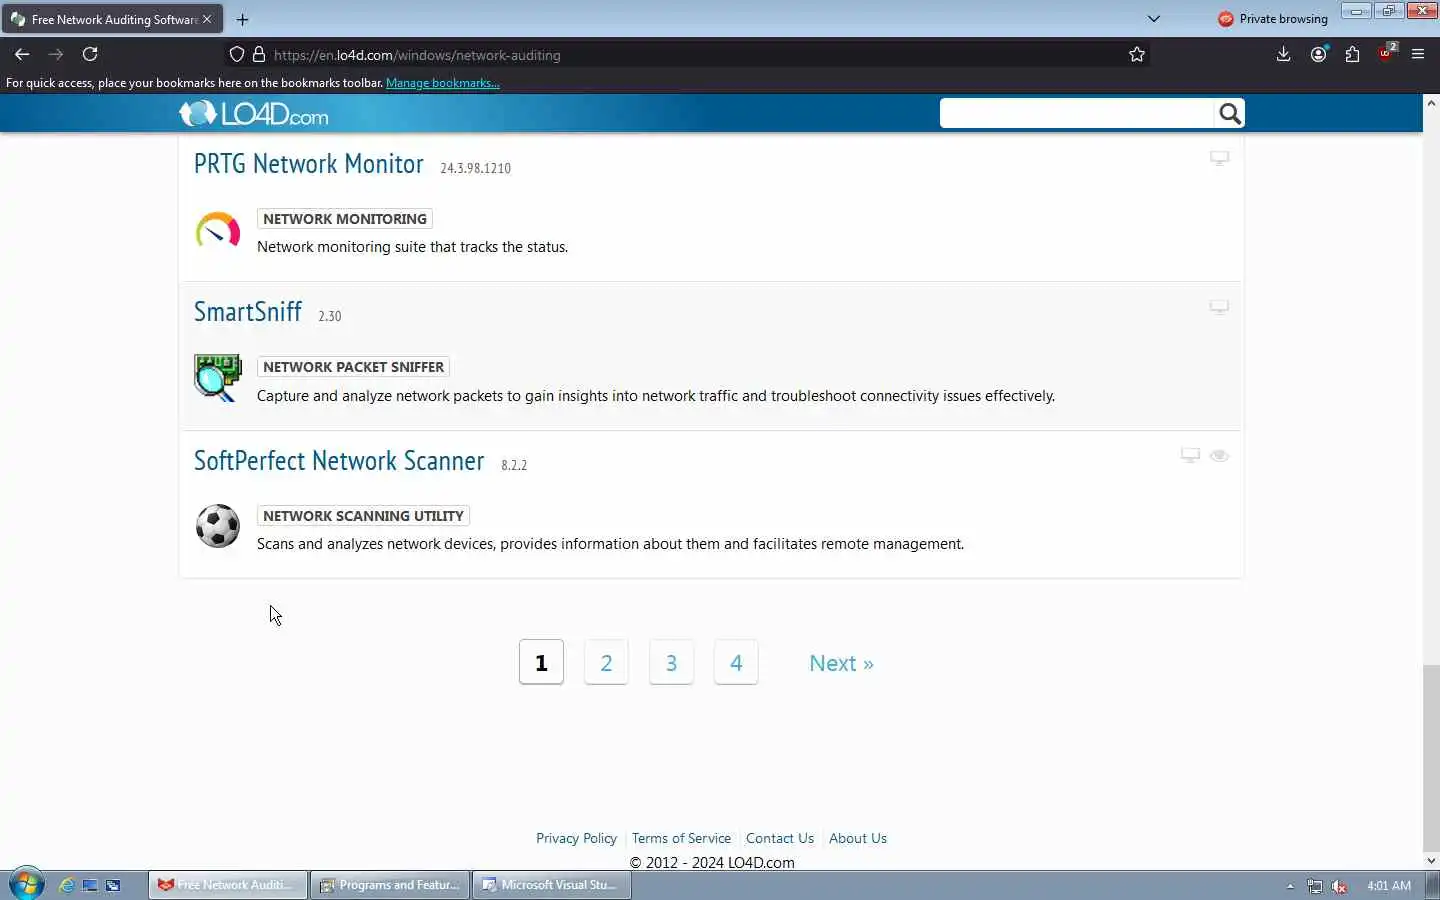The image size is (1440, 900).
Task: Switch to Free Network Auditing taskbar button
Action: [x=228, y=885]
